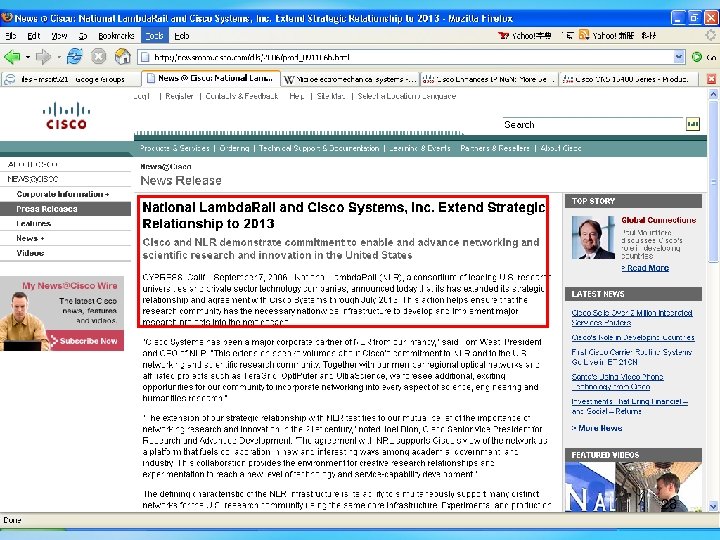Expand the News + sidebar item
720x540 pixels.
30,238
